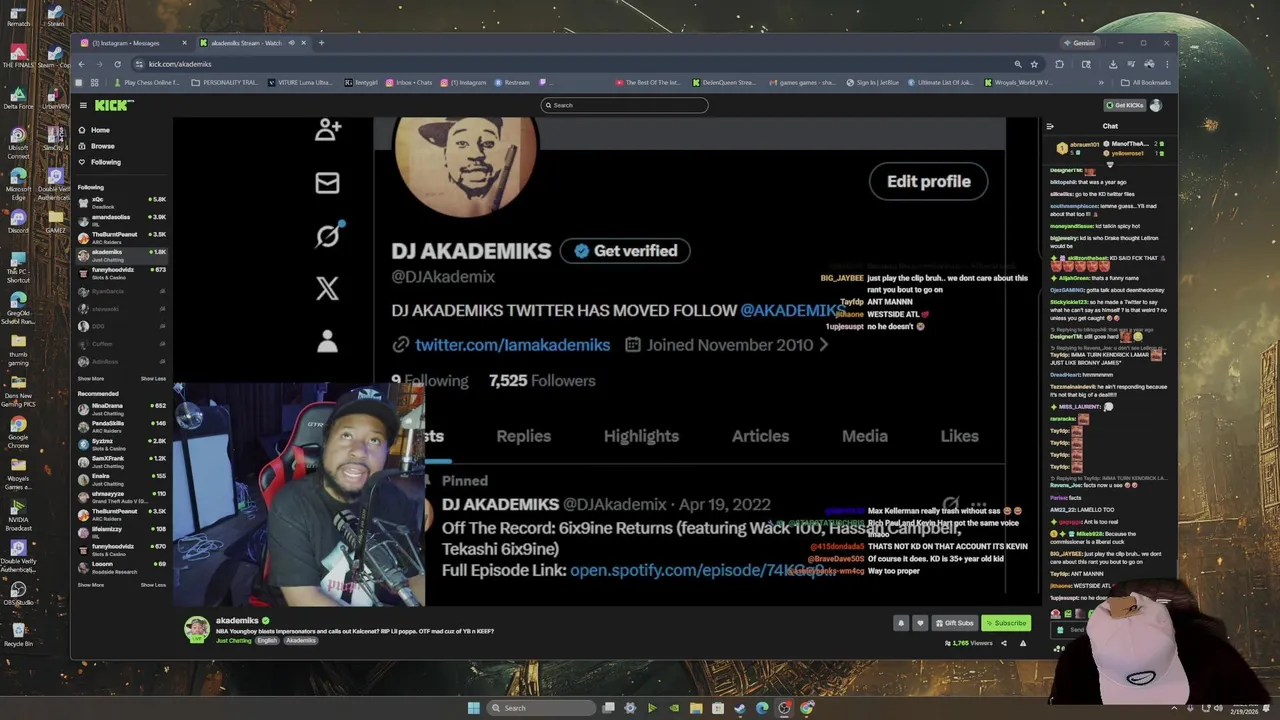Go to Home in the Kick sidebar
The width and height of the screenshot is (1280, 720).
[100, 130]
